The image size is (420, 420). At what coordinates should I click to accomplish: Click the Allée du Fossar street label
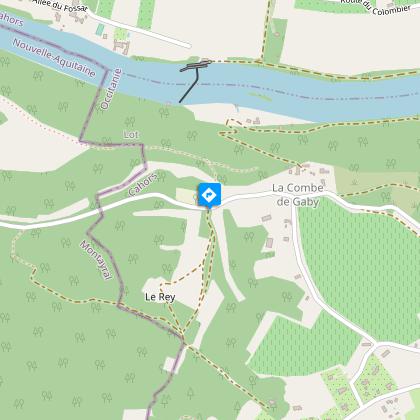(x=59, y=6)
